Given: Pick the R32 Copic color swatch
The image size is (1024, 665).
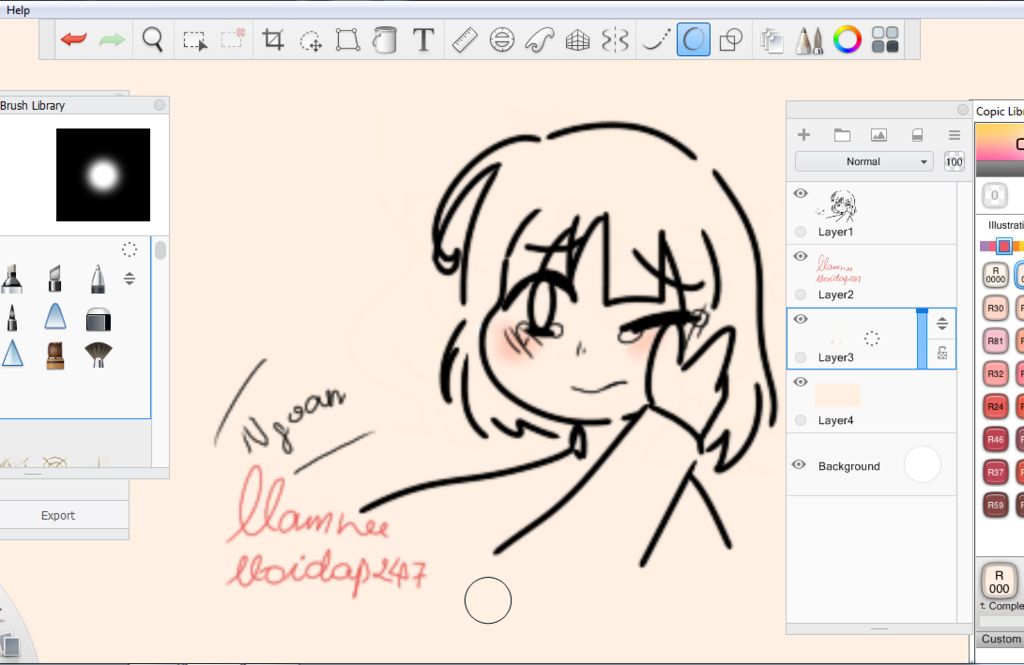Looking at the screenshot, I should coord(995,374).
